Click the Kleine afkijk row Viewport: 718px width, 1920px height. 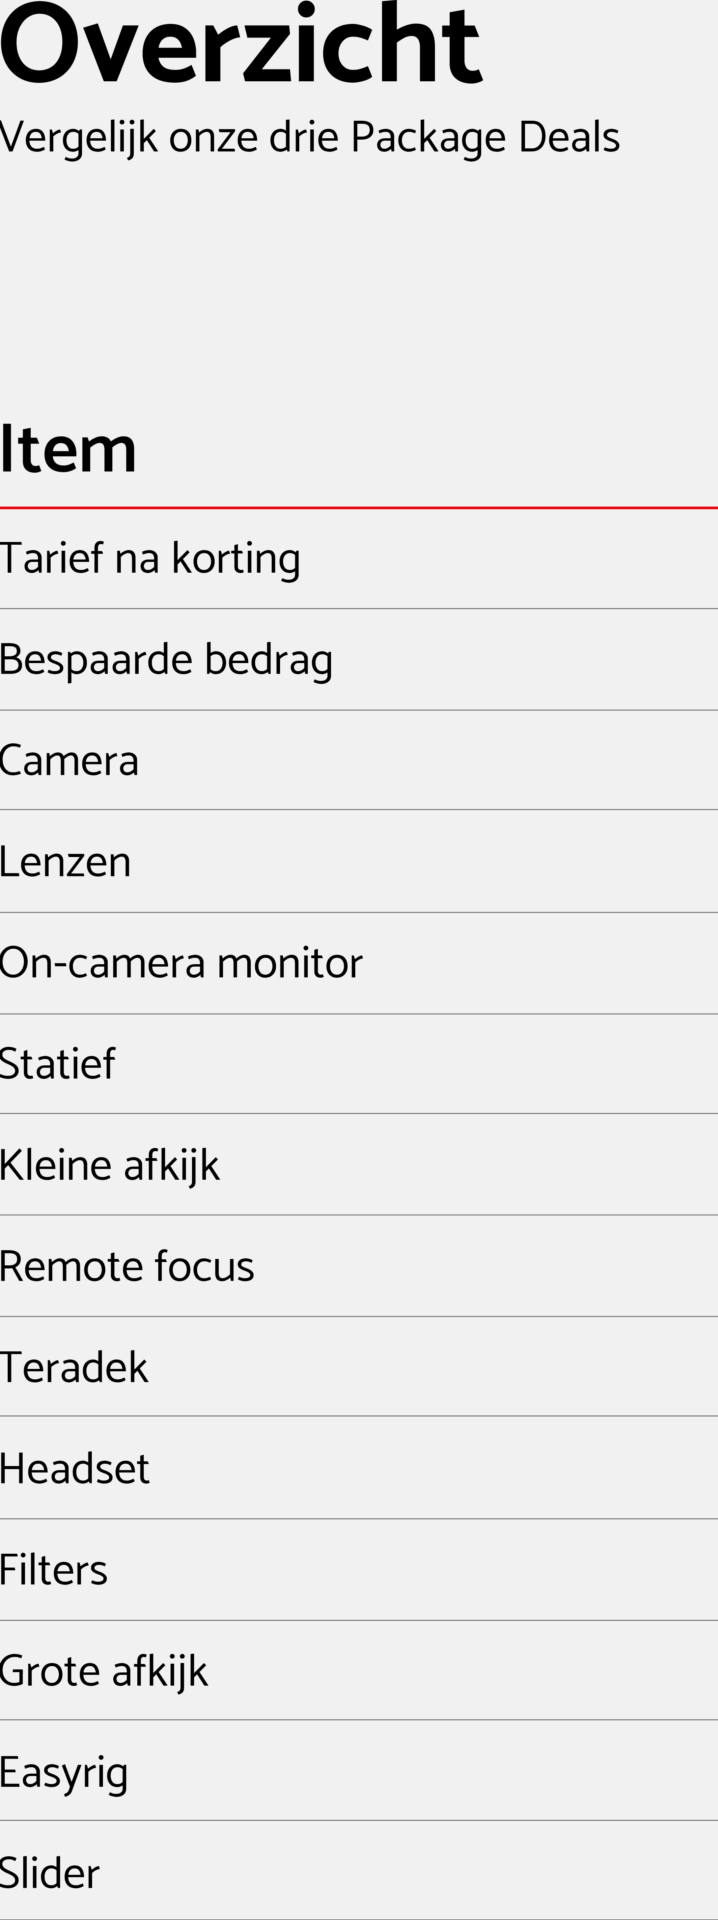[x=110, y=1165]
